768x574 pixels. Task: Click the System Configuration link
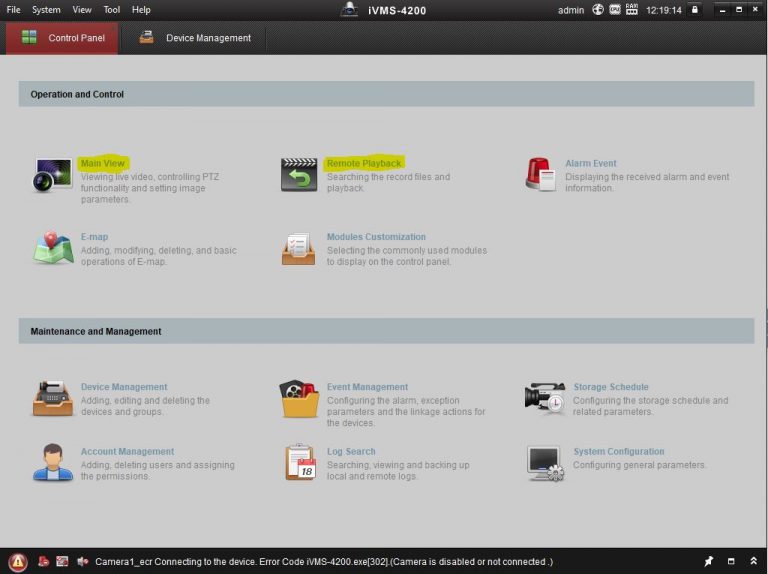(x=619, y=452)
